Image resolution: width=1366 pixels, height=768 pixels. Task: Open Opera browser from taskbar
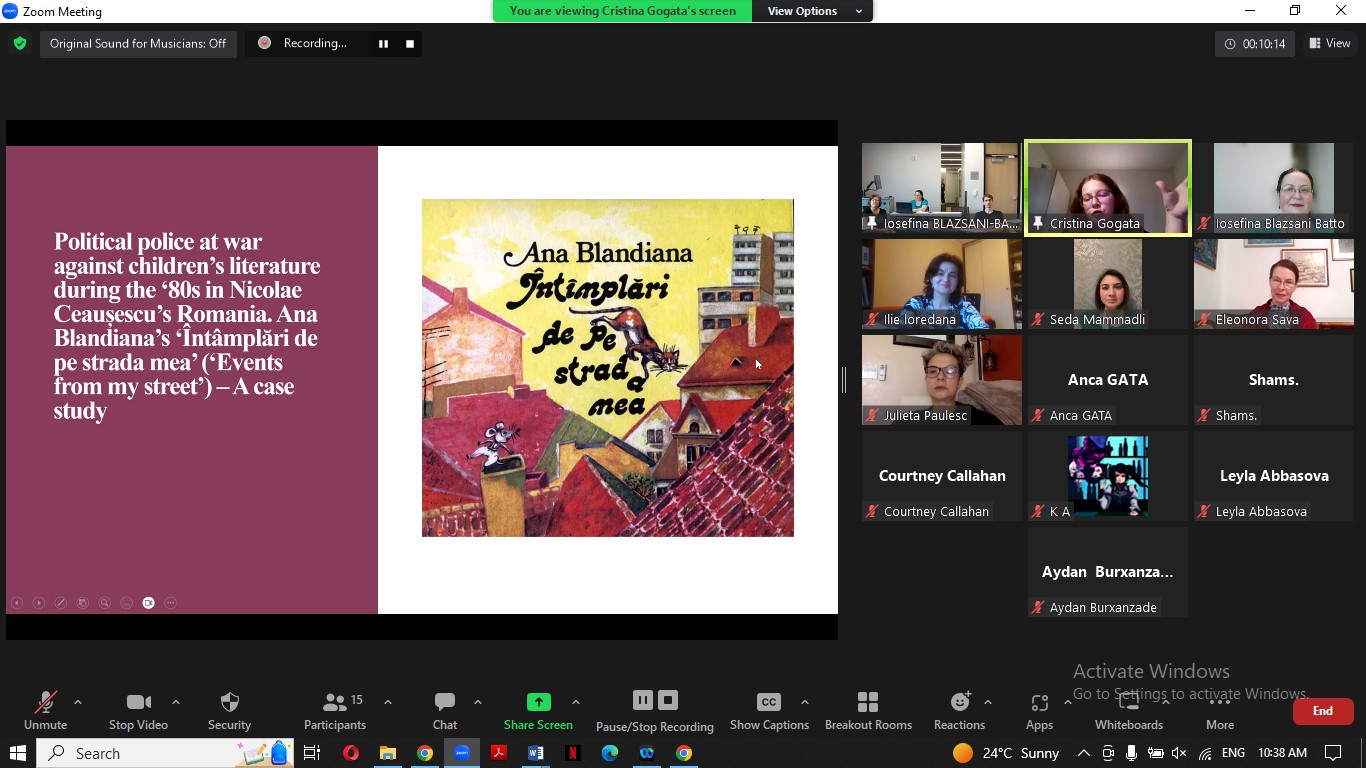pyautogui.click(x=351, y=753)
